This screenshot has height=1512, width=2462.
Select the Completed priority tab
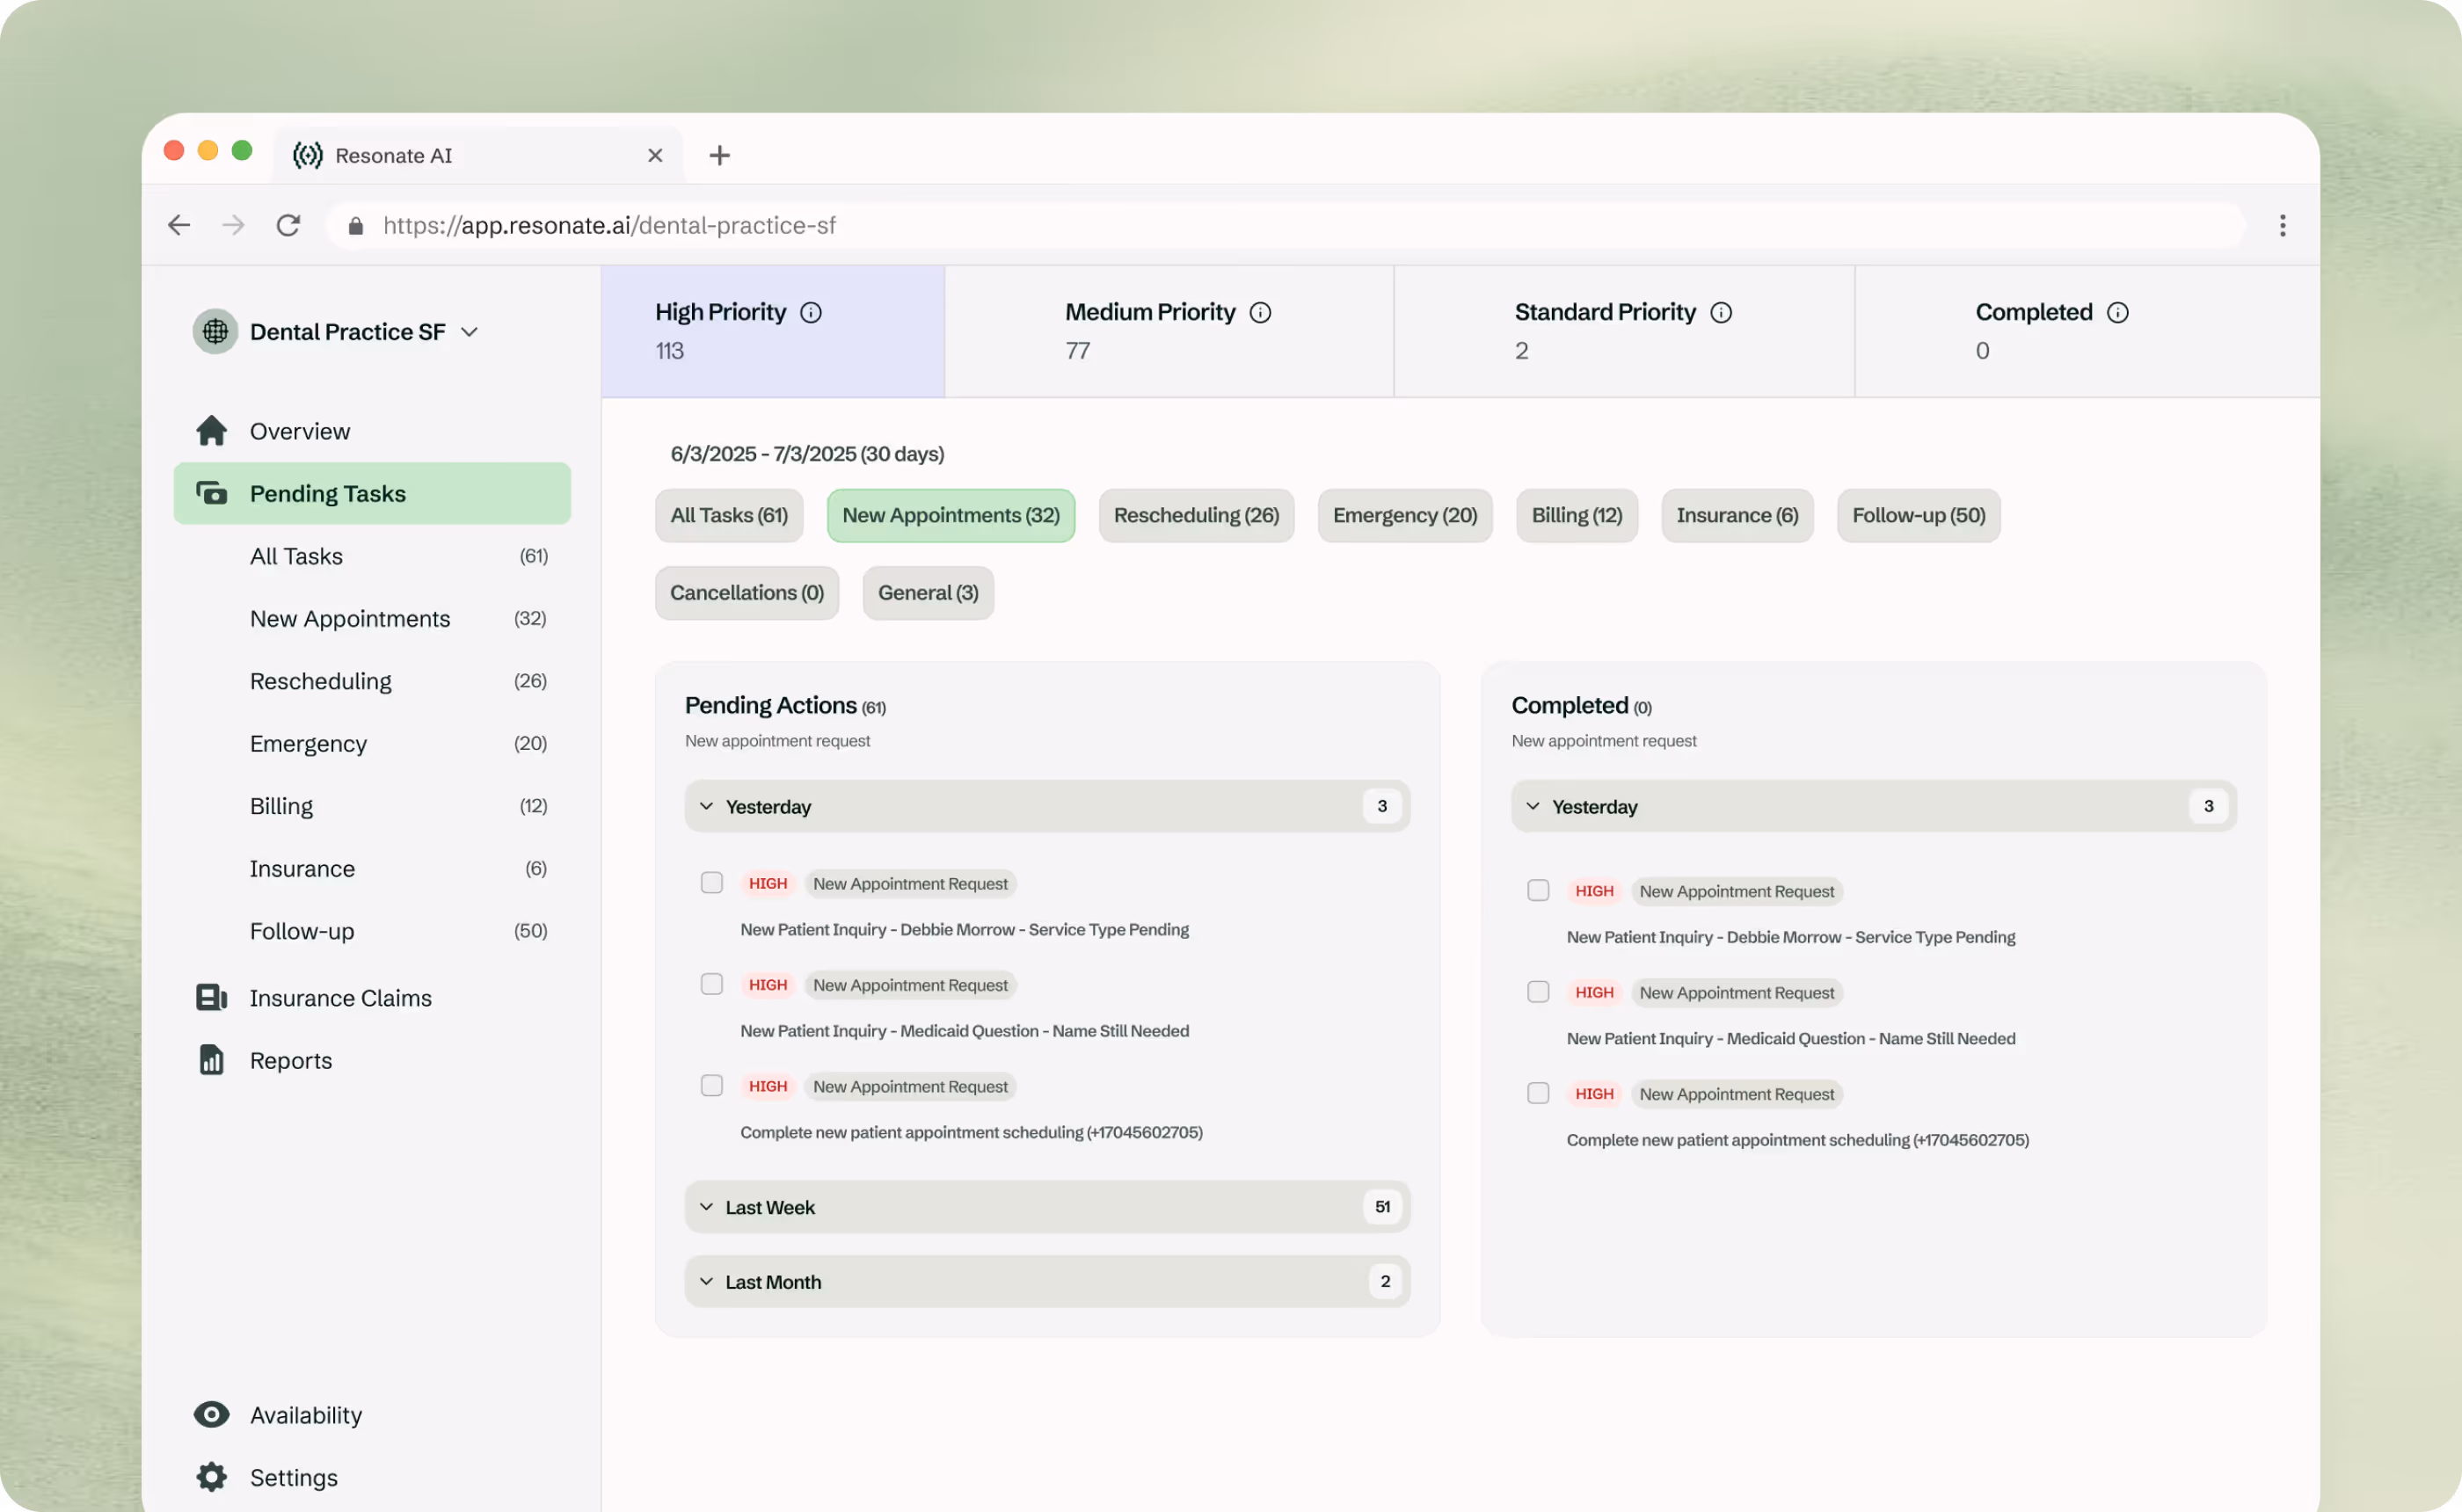coord(2087,331)
